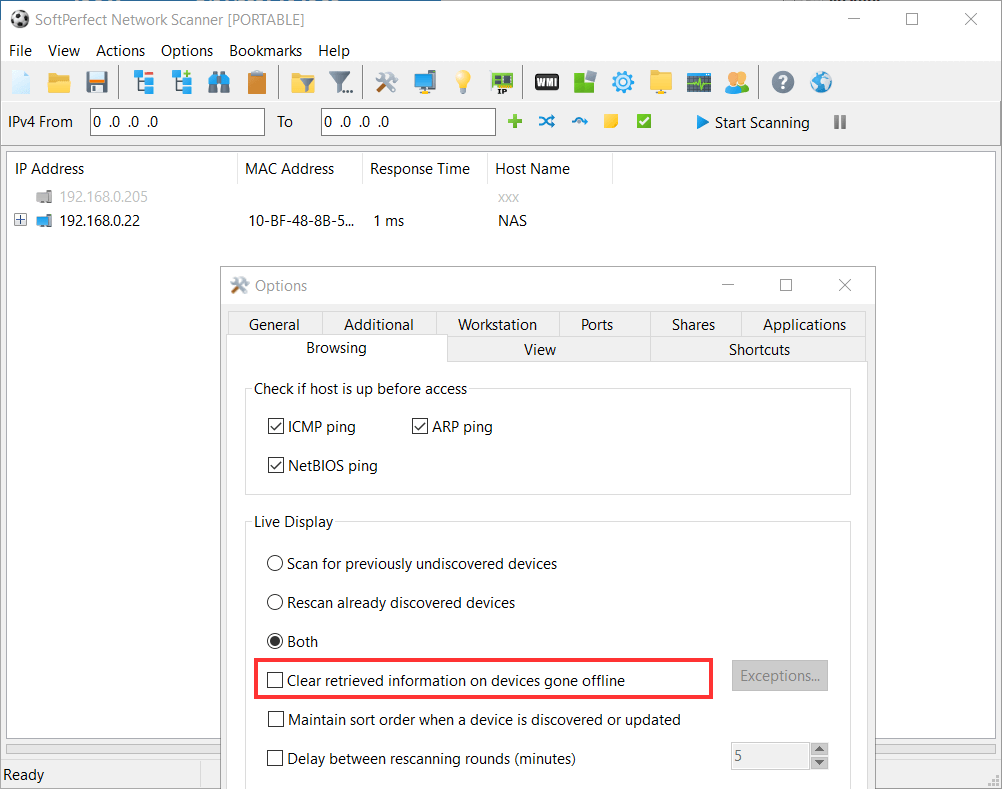Click the green squares toolbar icon
Image resolution: width=1002 pixels, height=789 pixels.
coord(585,82)
